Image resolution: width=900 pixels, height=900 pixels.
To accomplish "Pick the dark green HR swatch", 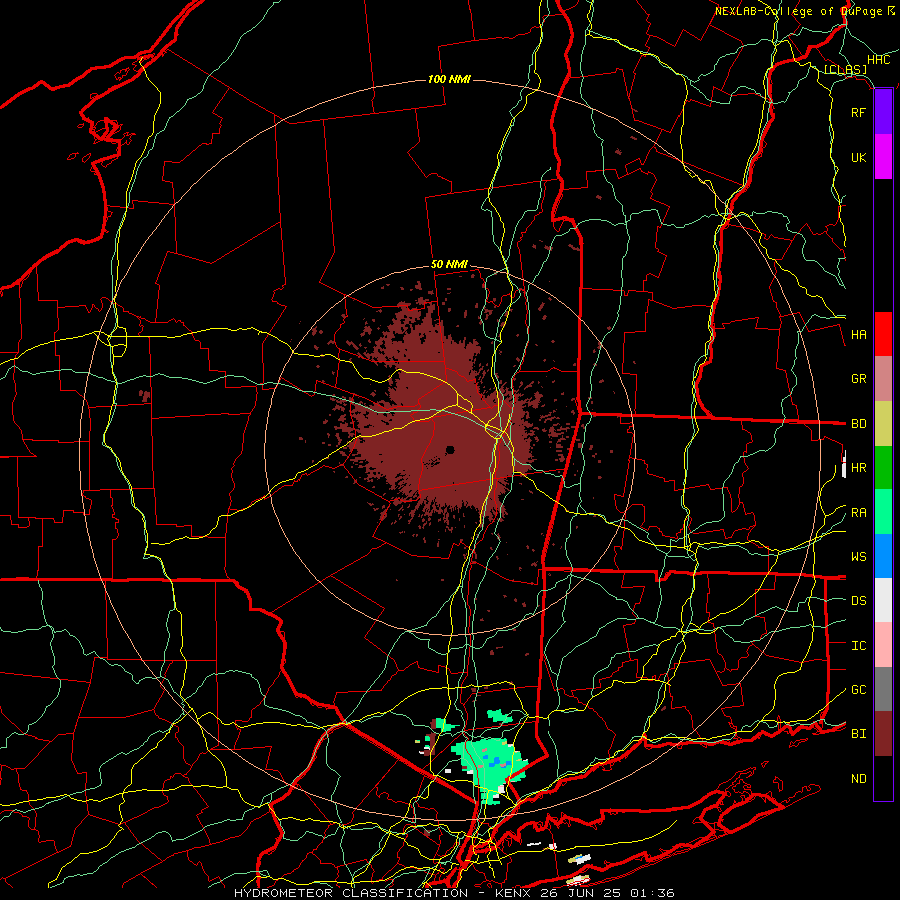I will (883, 468).
